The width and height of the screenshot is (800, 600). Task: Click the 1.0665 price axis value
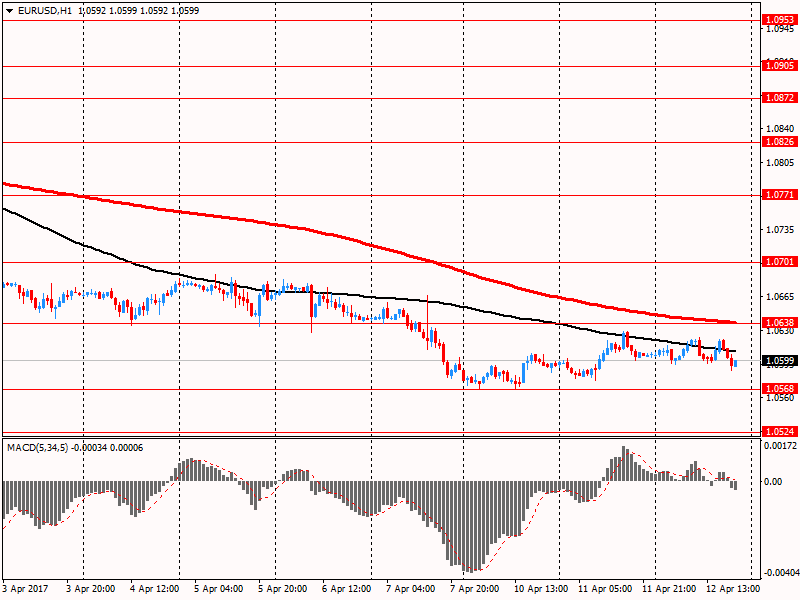pyautogui.click(x=781, y=297)
